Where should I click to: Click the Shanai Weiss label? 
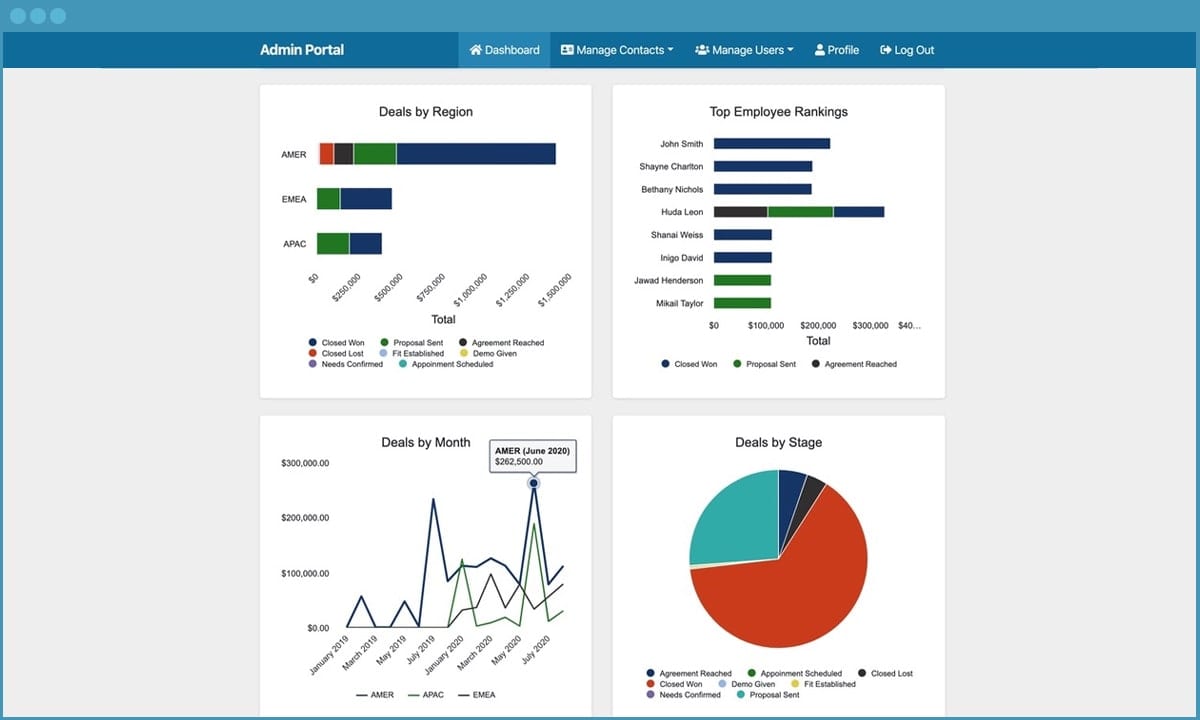(677, 235)
